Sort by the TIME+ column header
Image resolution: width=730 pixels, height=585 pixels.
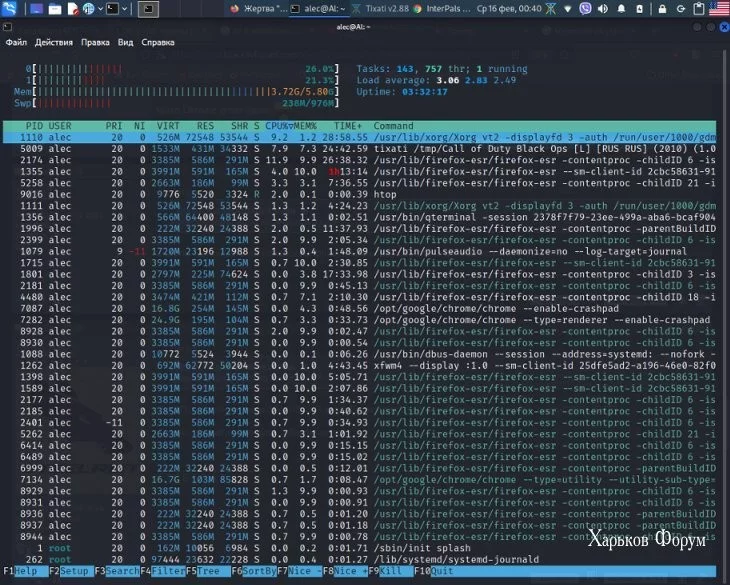348,126
